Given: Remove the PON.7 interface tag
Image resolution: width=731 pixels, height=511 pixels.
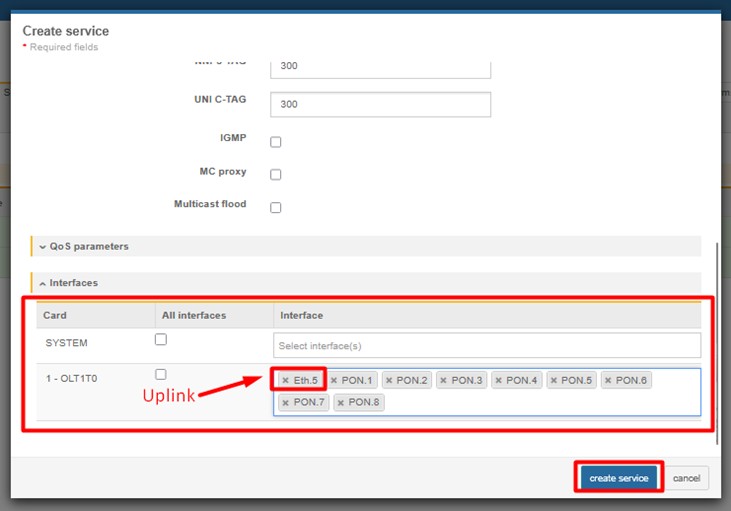Looking at the screenshot, I should point(286,403).
